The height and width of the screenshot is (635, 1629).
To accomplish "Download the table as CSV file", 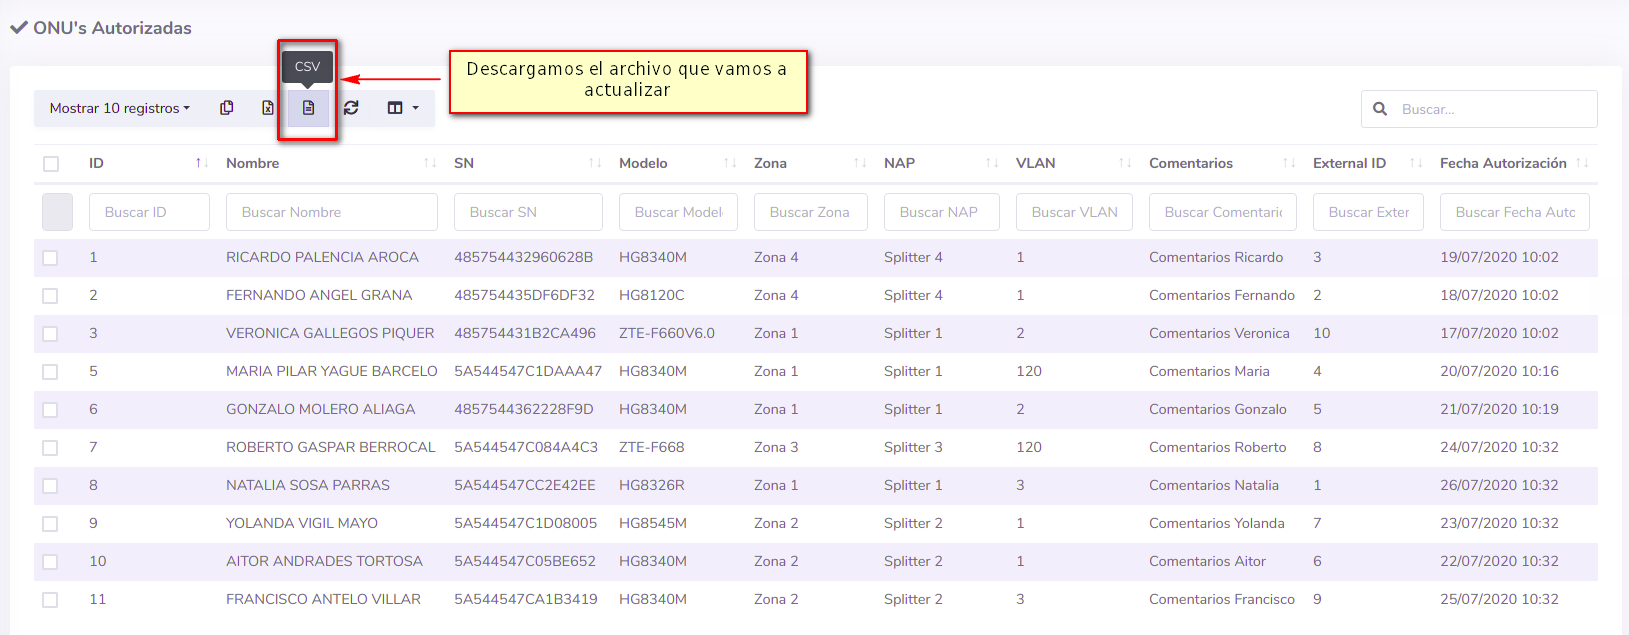I will 308,108.
